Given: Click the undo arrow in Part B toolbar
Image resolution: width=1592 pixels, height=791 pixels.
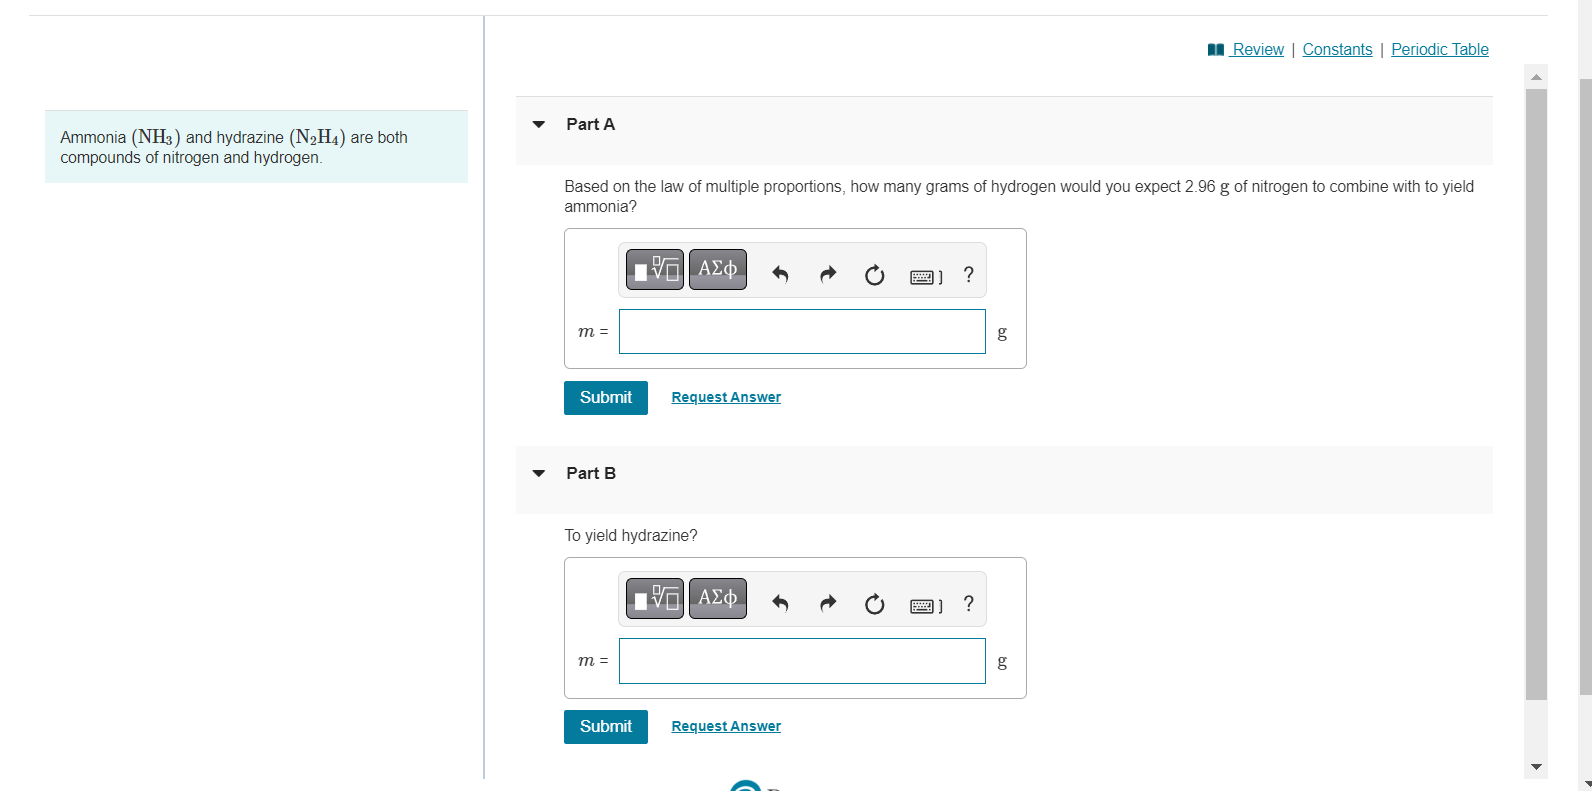Looking at the screenshot, I should [x=780, y=603].
